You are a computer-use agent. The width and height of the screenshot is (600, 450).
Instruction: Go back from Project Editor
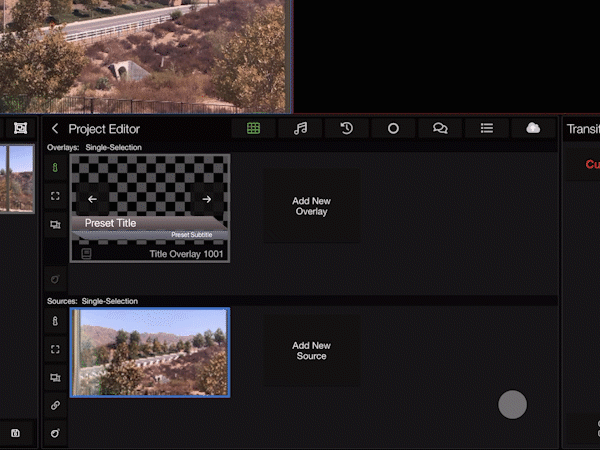pos(55,129)
